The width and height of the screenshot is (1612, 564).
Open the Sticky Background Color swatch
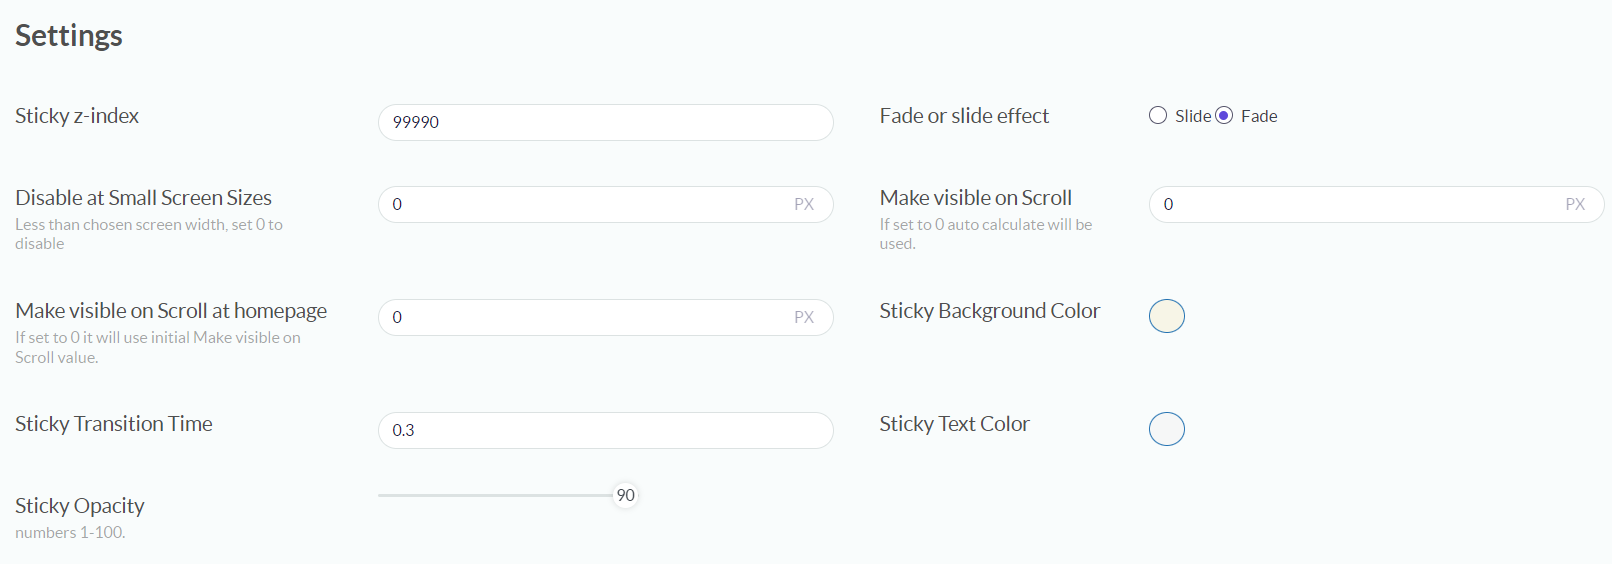point(1167,316)
